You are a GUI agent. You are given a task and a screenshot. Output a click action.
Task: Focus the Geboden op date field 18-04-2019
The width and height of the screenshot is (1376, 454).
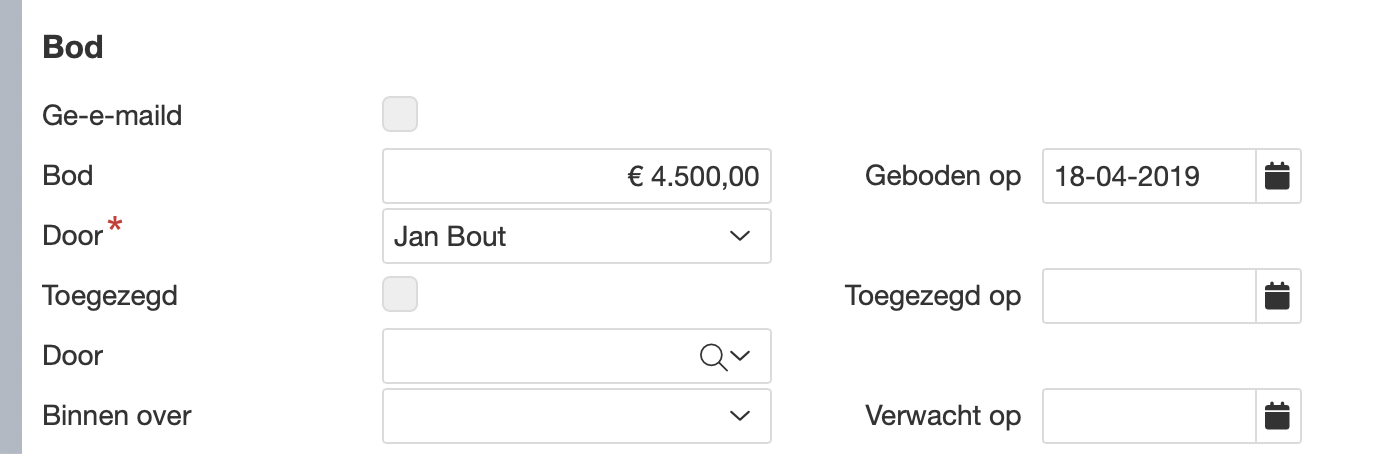point(1148,176)
